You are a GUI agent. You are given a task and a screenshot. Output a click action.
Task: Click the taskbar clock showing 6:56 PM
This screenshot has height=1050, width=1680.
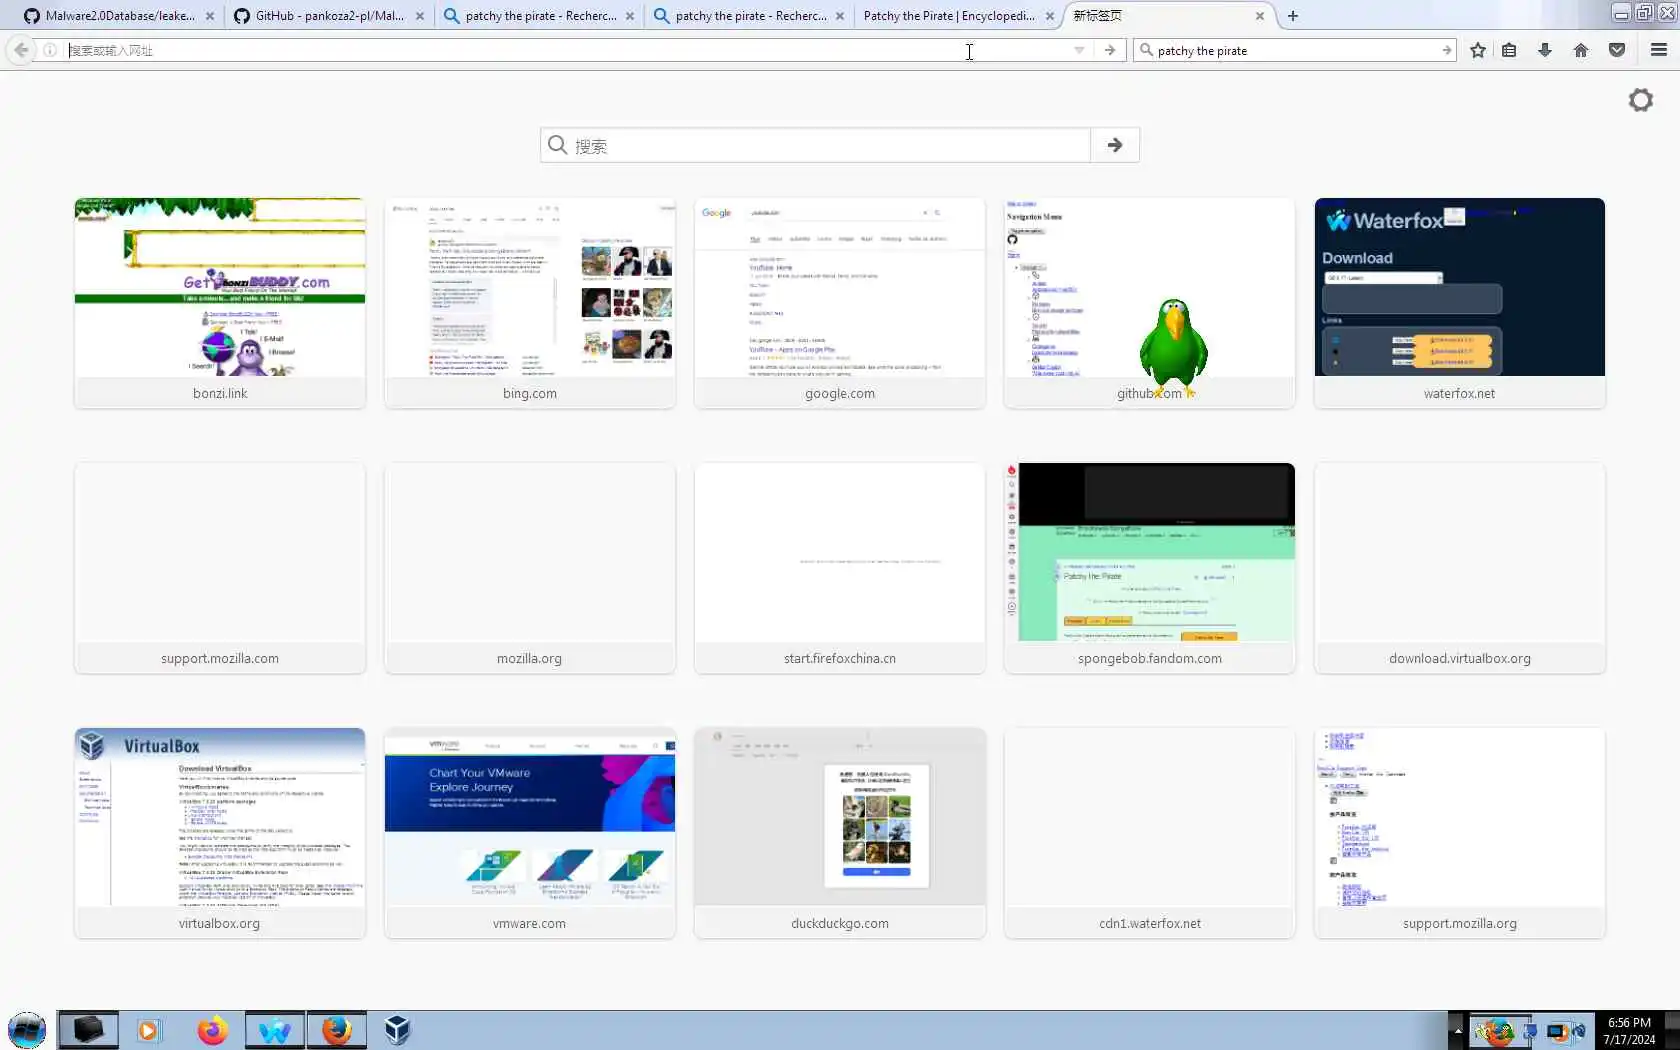(1629, 1031)
